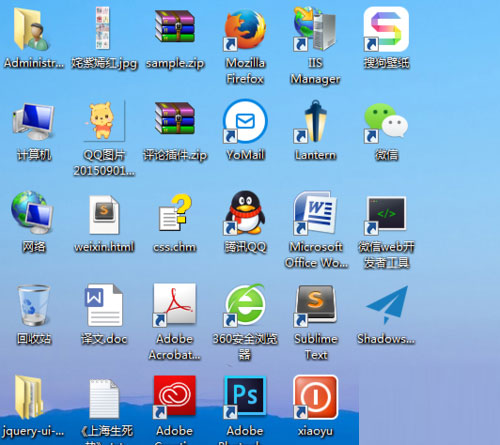This screenshot has height=445, width=500.
Task: Select the jquery-ui folder icon
Action: [x=29, y=397]
